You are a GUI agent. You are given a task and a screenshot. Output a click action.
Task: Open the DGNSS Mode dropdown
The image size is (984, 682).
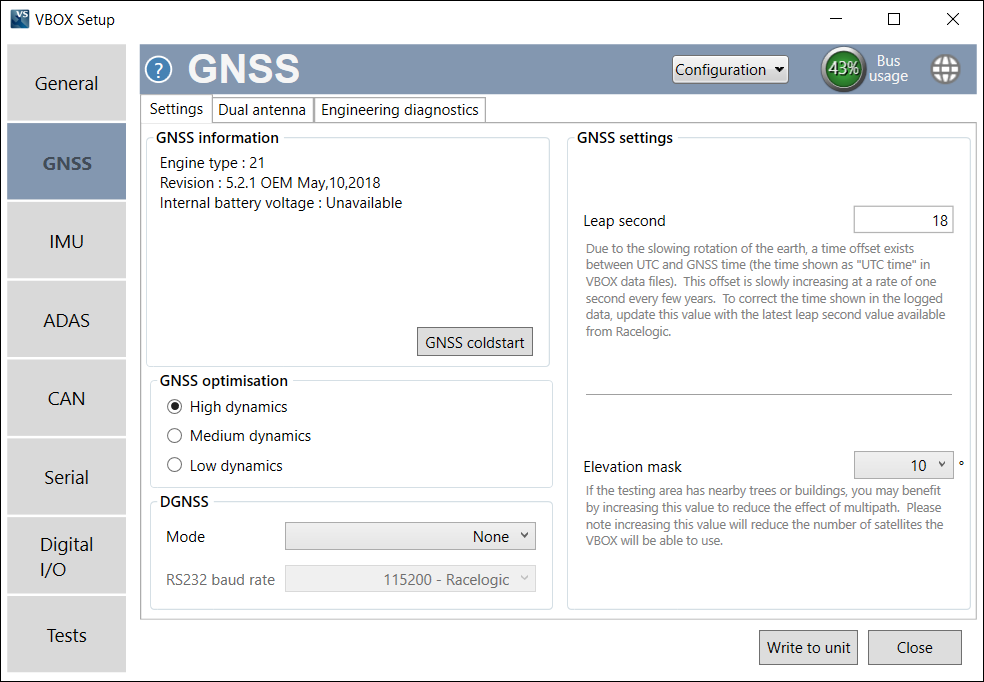(x=410, y=536)
